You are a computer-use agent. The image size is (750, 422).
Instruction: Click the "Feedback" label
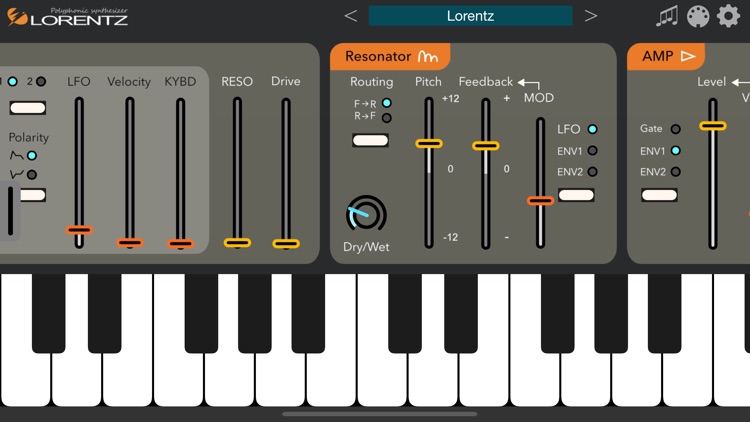click(485, 82)
